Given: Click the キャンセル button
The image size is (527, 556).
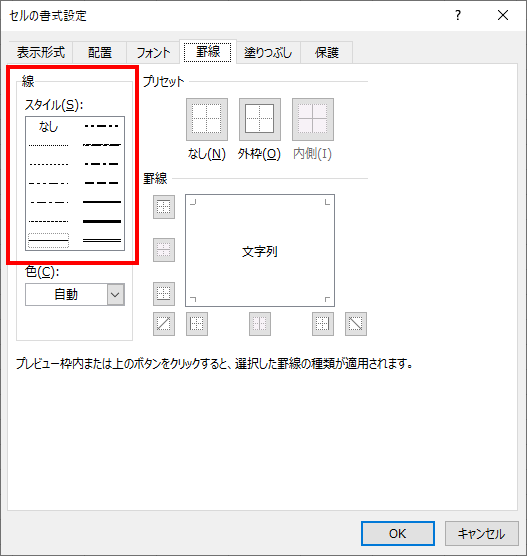Looking at the screenshot, I should pos(482,533).
